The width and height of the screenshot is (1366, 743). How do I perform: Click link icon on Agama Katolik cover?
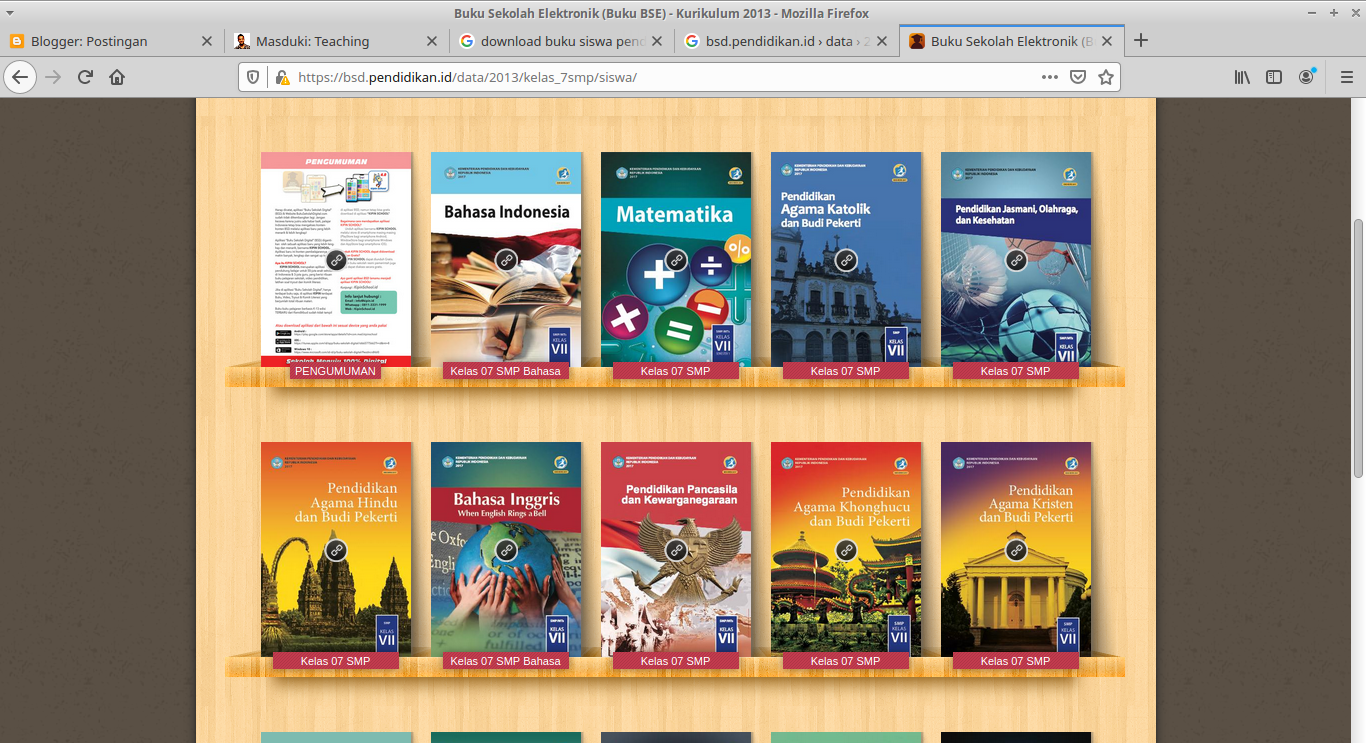846,260
